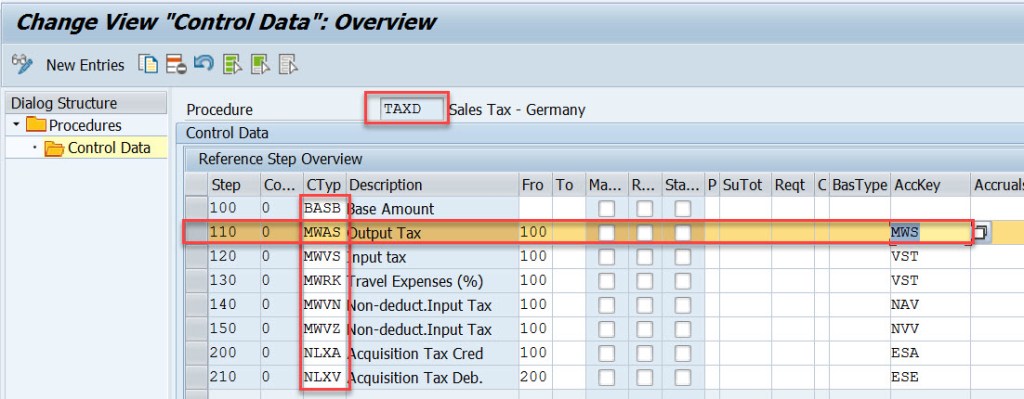
Task: Collapse the Procedures tree node arrow
Action: (x=16, y=124)
